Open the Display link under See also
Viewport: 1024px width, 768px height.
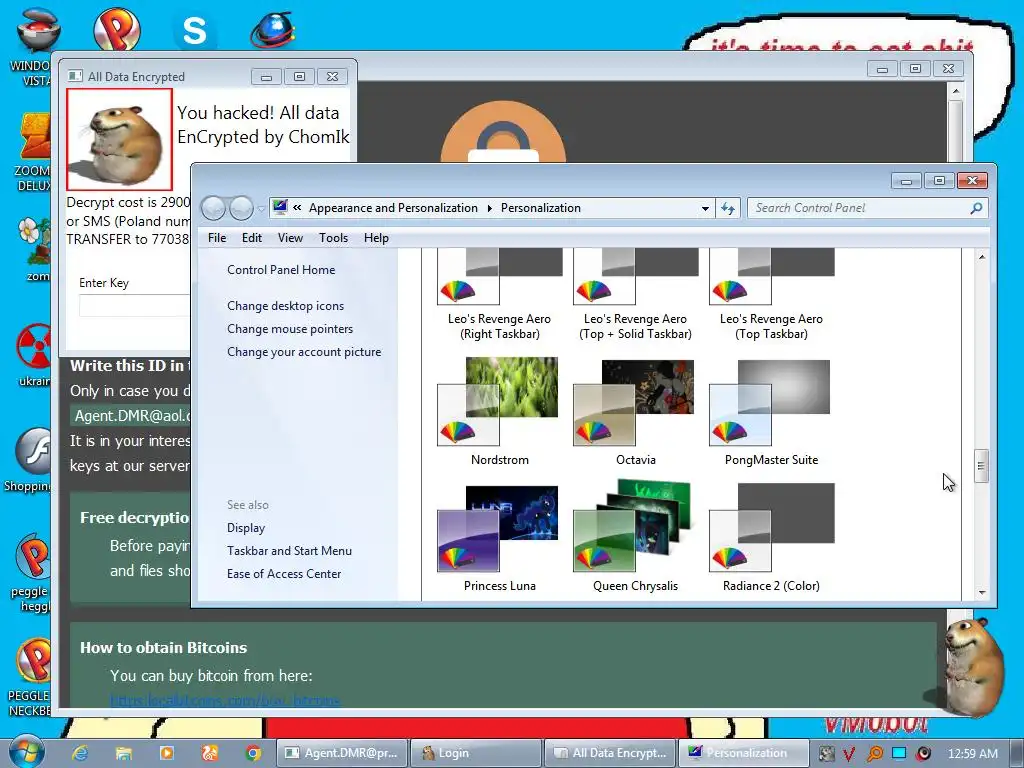[246, 528]
